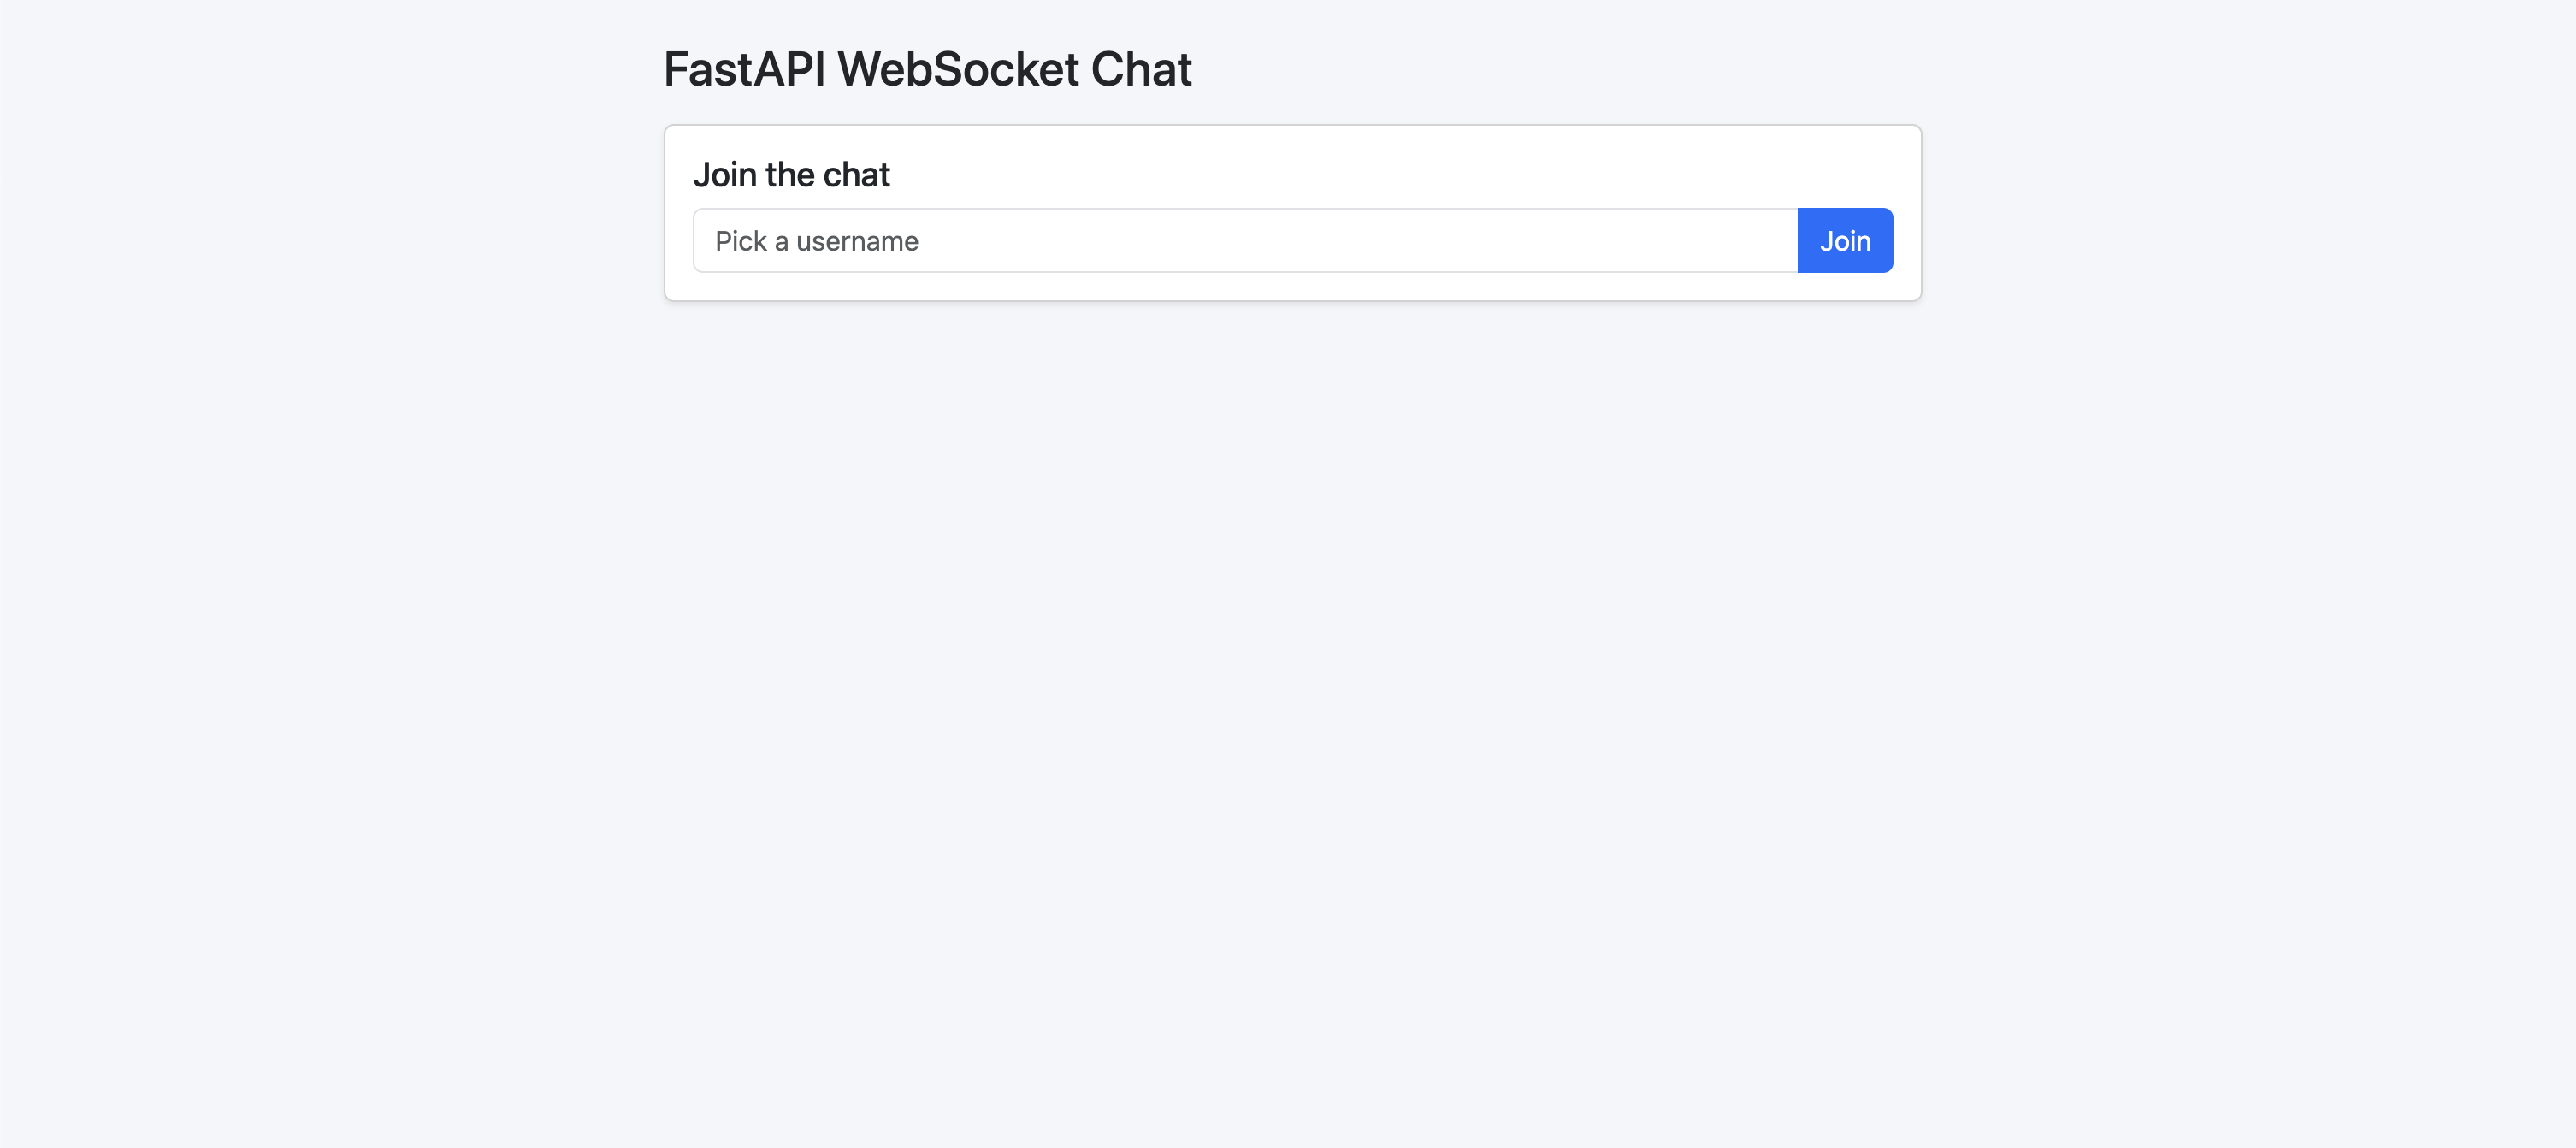Click the word 'chat' in the card heading
The image size is (2576, 1148).
click(x=856, y=174)
